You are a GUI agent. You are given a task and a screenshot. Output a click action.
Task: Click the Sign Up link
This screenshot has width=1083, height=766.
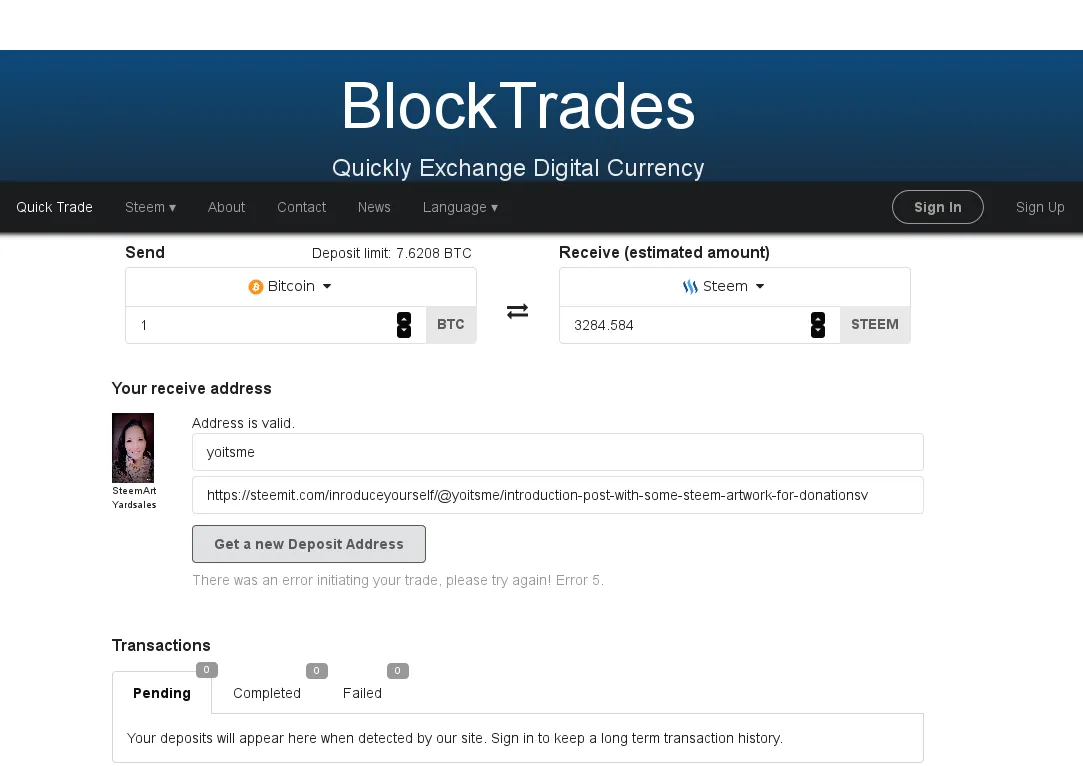tap(1039, 207)
